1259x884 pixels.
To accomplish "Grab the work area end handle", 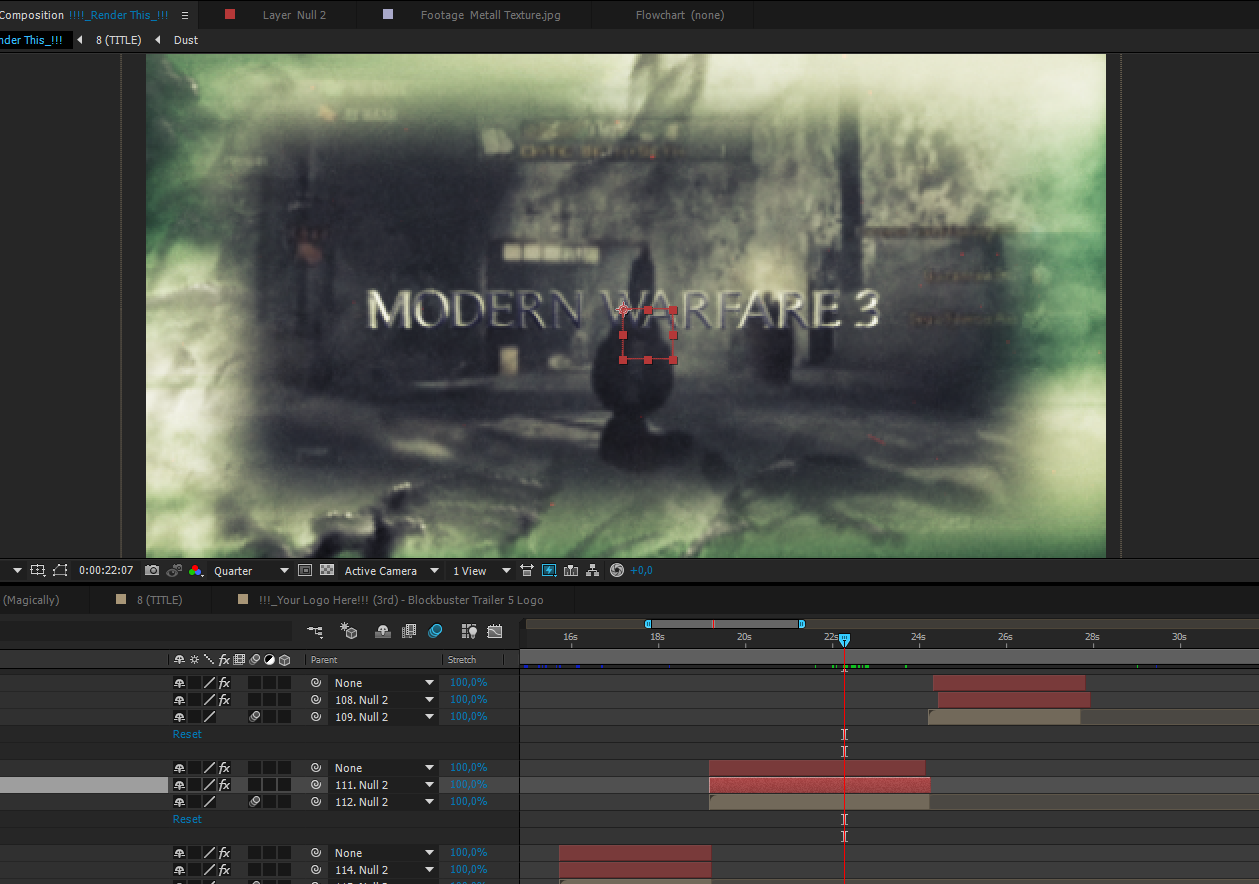I will 802,624.
